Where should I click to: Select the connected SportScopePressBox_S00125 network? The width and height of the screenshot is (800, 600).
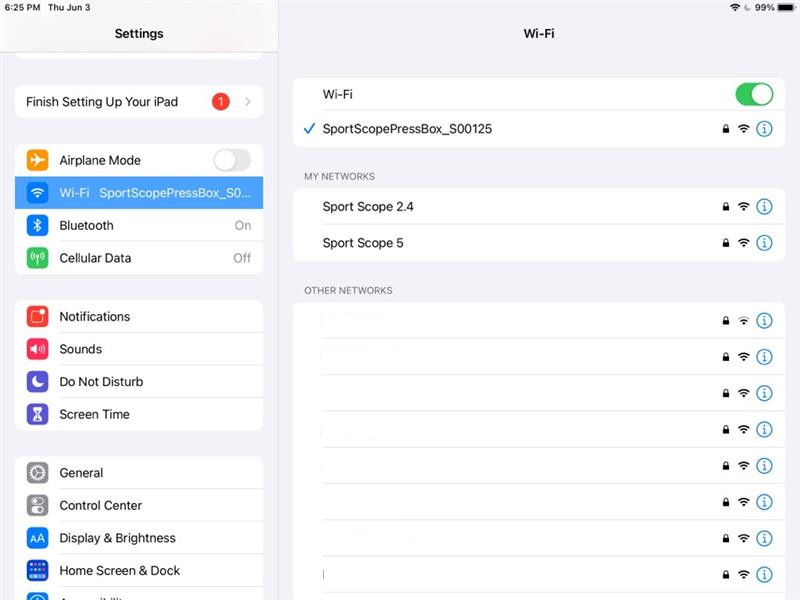tap(539, 129)
